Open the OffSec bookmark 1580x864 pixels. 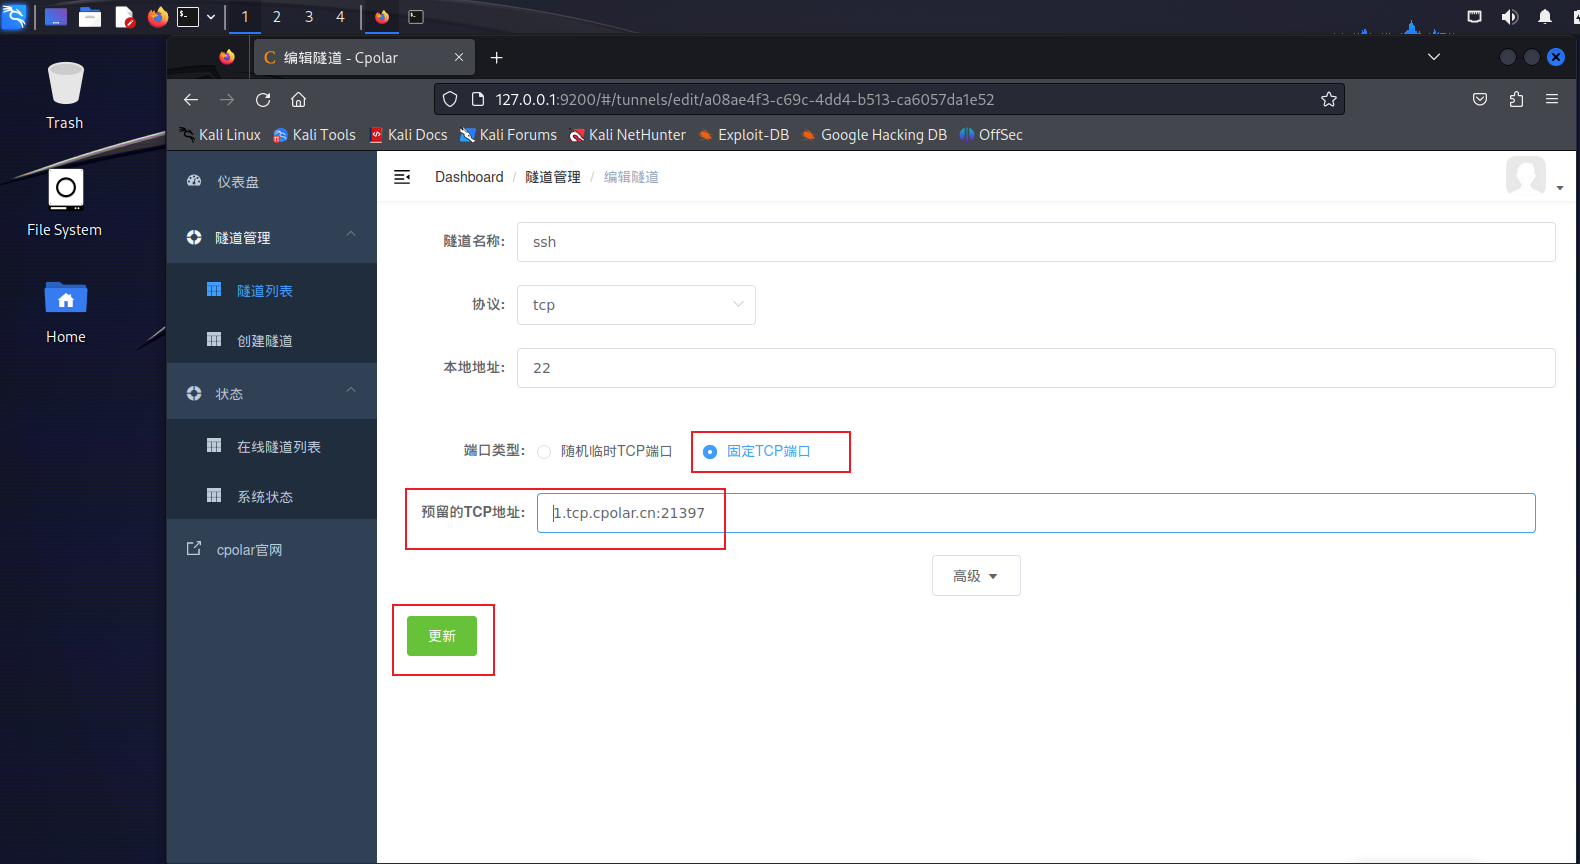click(x=991, y=135)
